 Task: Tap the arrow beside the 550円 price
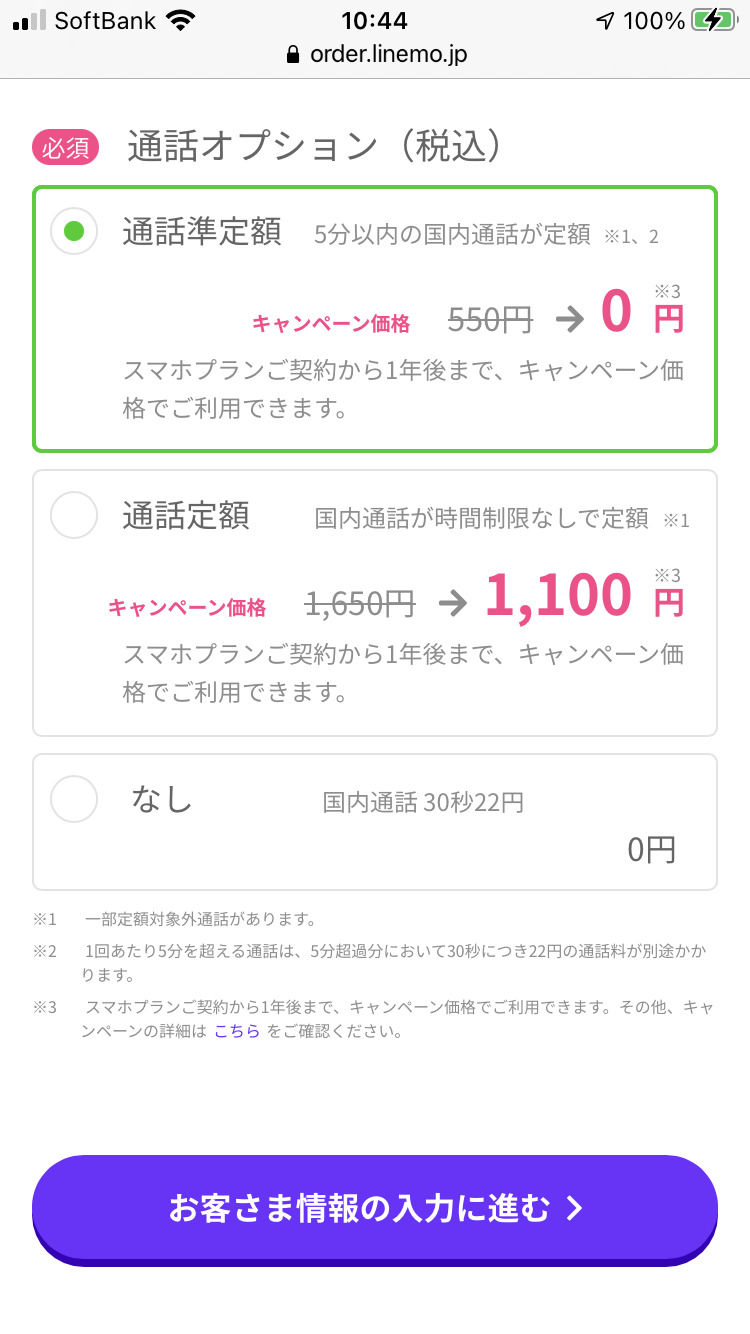tap(569, 318)
